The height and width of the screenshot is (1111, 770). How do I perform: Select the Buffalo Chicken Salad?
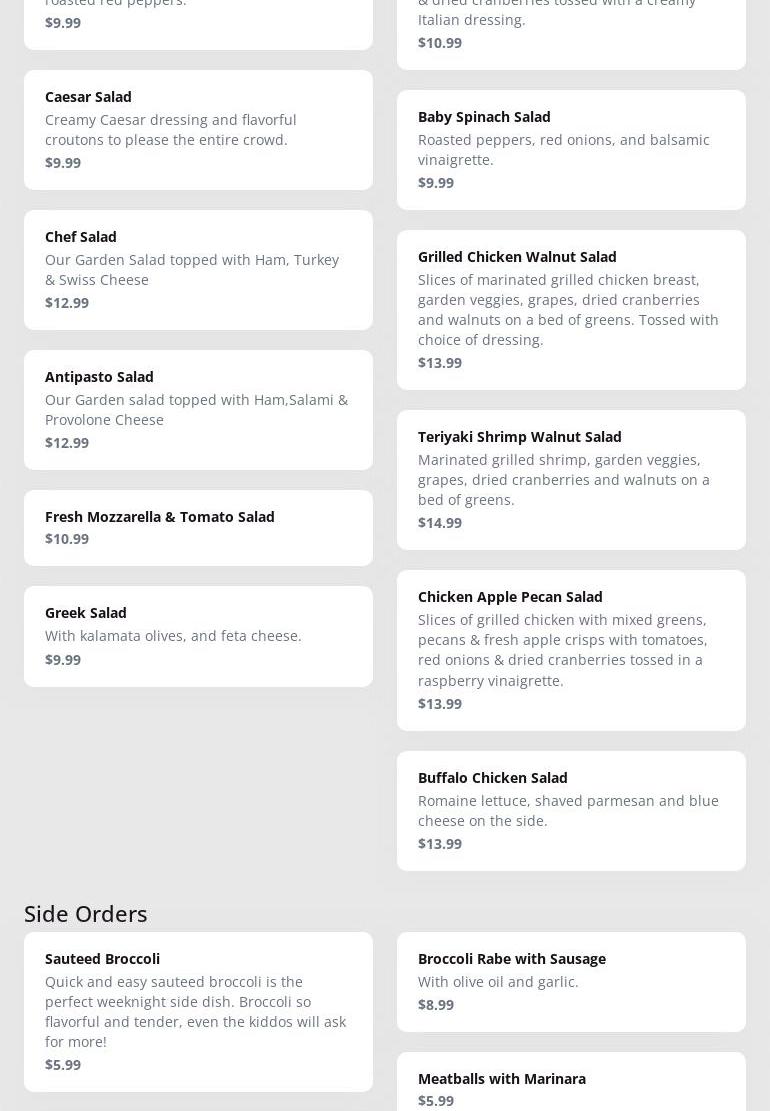tap(571, 810)
